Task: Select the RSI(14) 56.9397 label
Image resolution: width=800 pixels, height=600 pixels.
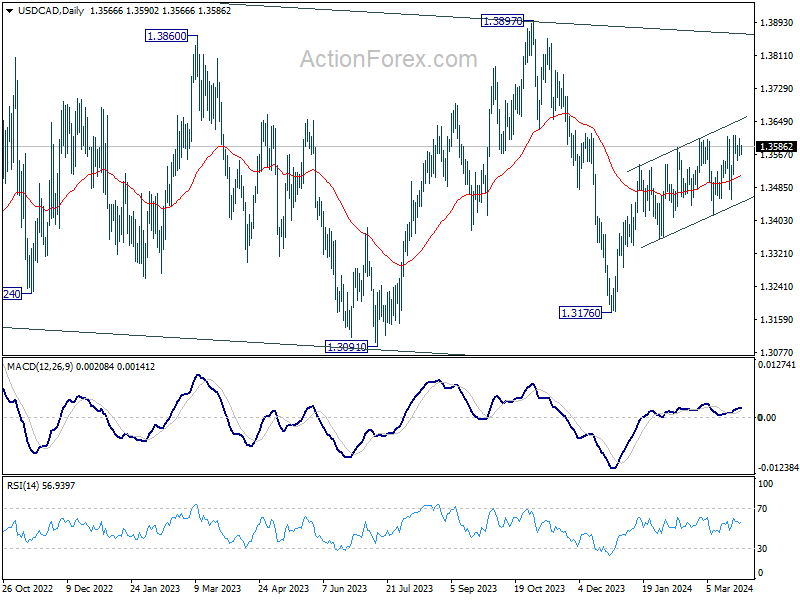Action: [x=41, y=486]
